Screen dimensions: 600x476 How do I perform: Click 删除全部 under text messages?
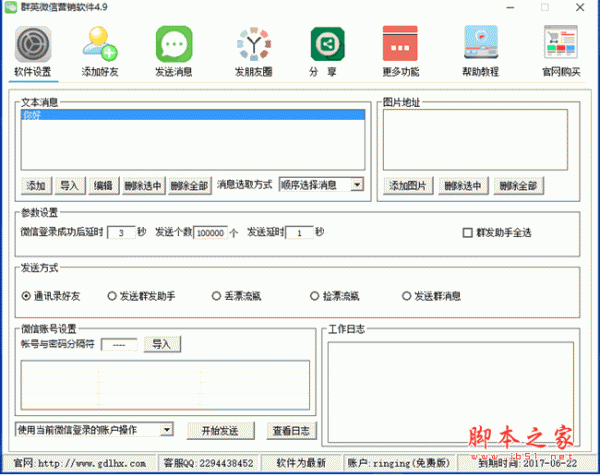[189, 186]
